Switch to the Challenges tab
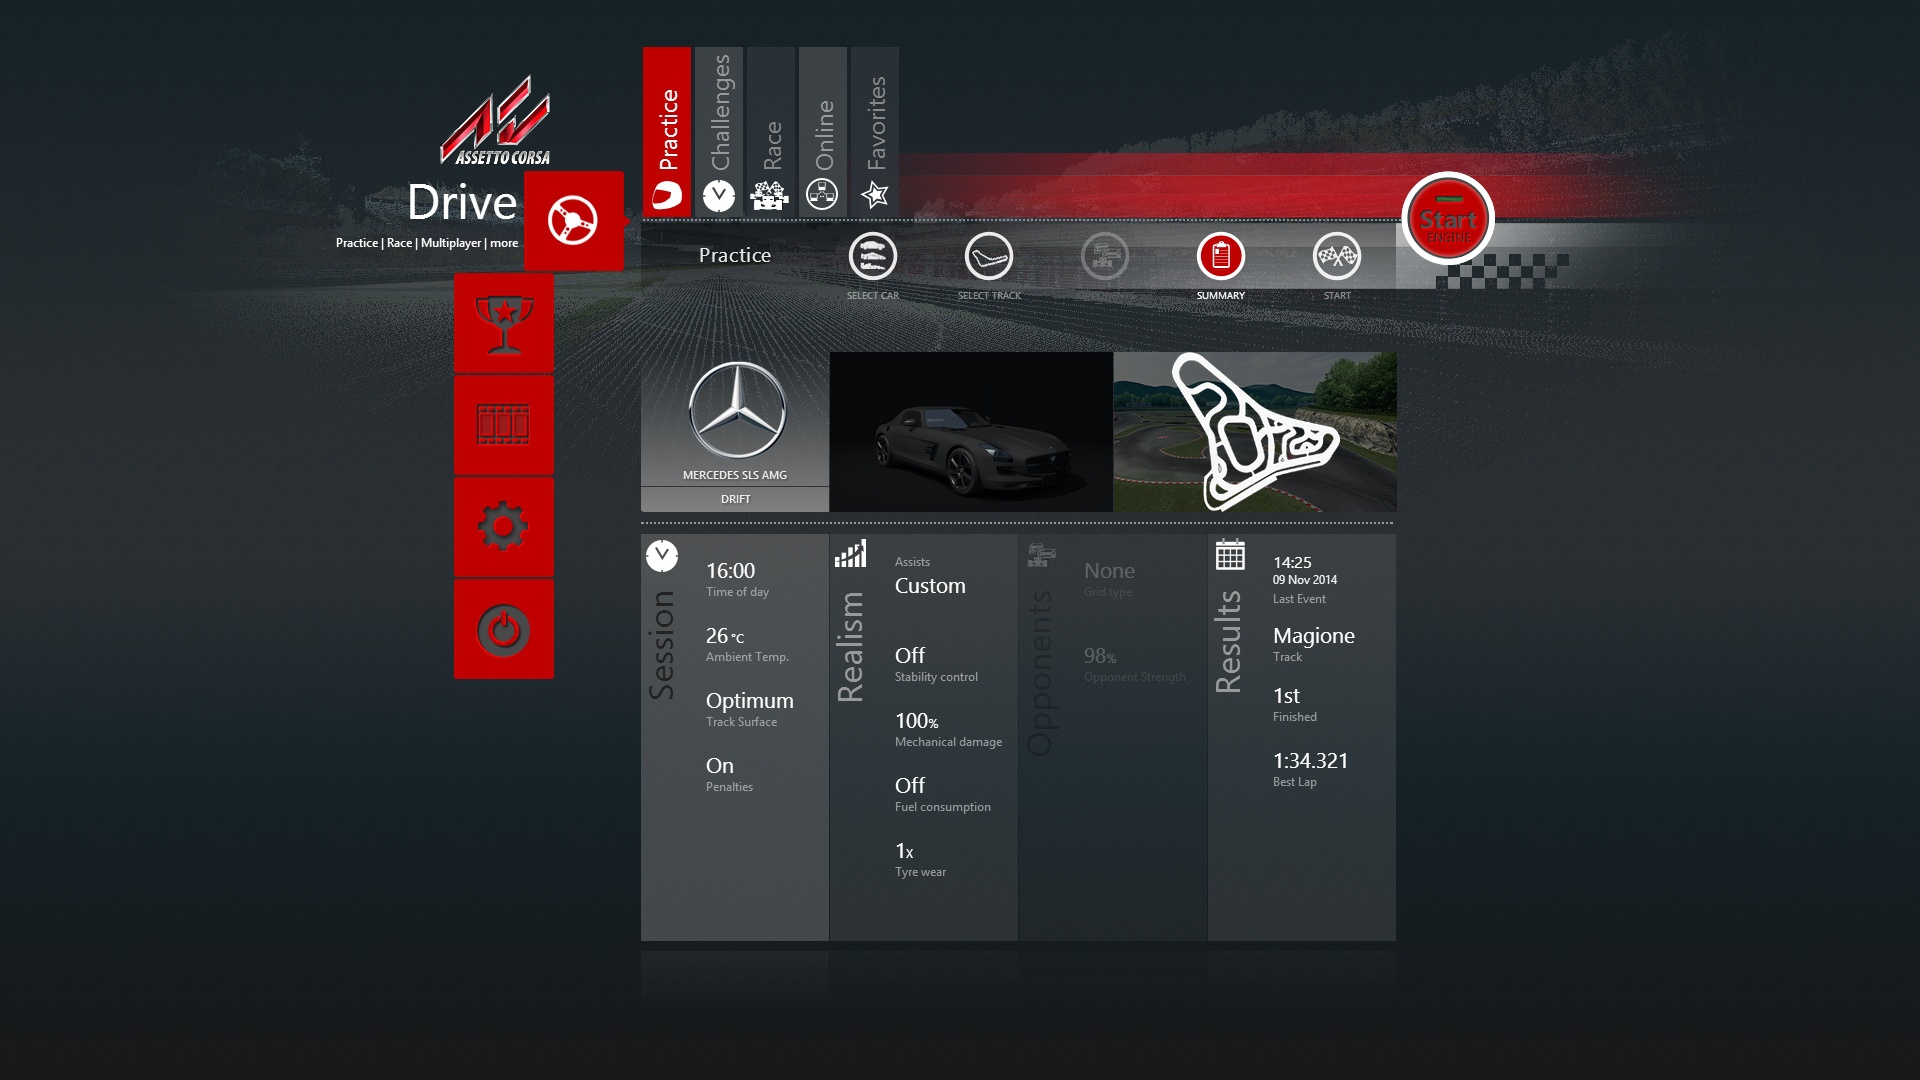Viewport: 1920px width, 1080px height. point(719,132)
